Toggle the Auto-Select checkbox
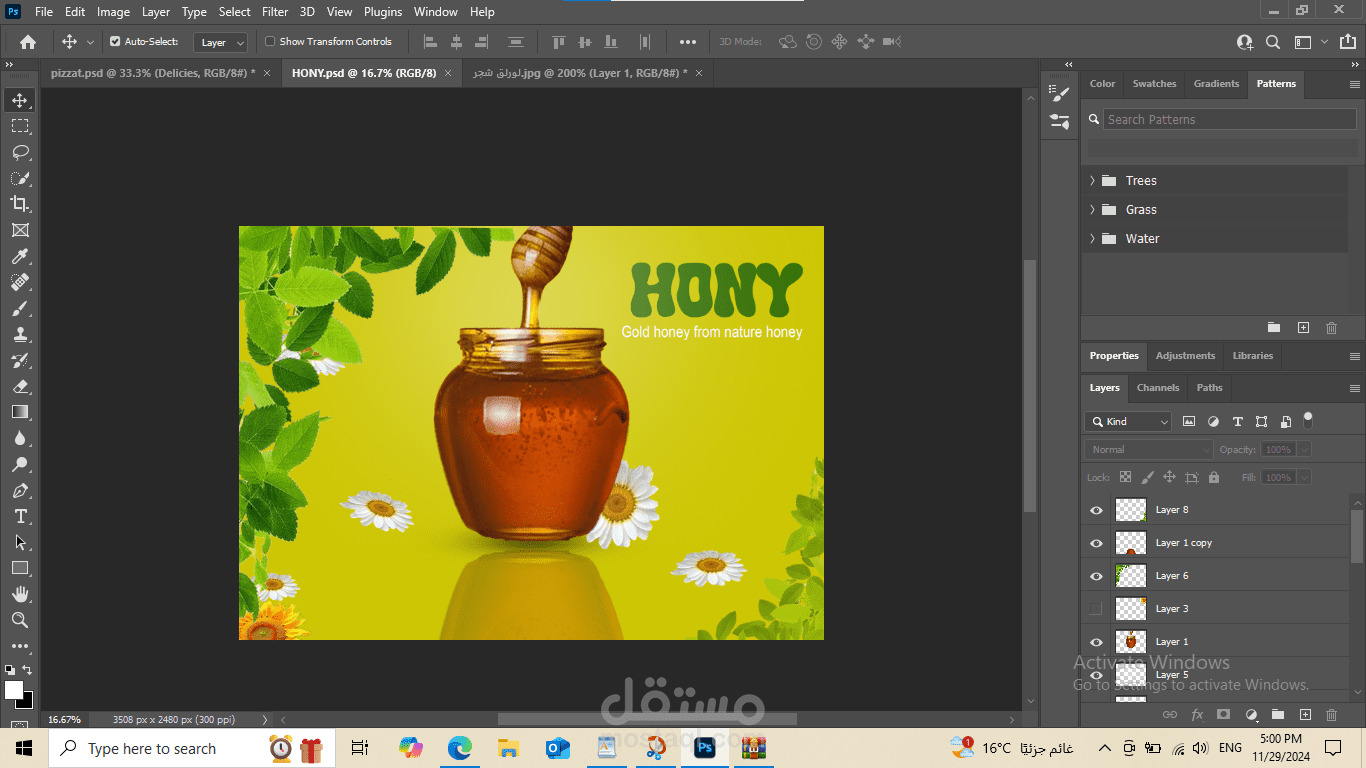 pyautogui.click(x=115, y=42)
